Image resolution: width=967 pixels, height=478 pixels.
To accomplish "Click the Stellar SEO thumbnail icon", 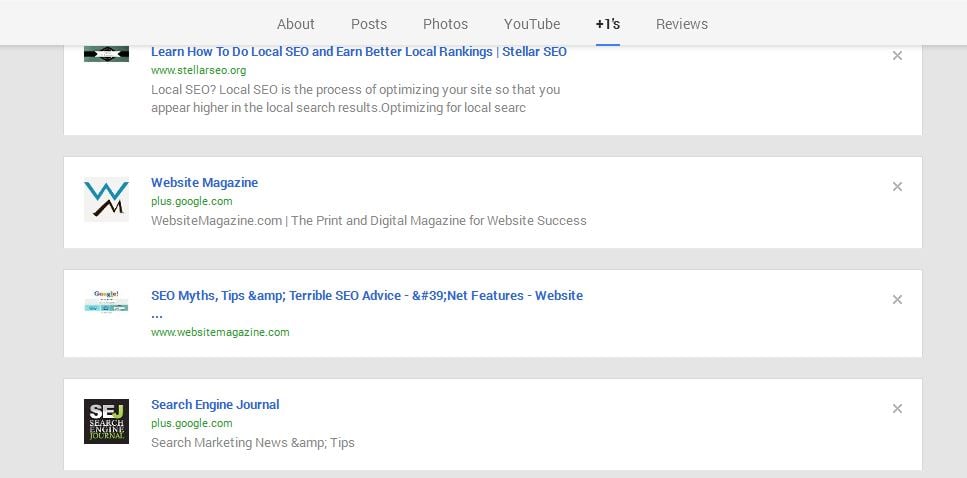I will (106, 54).
